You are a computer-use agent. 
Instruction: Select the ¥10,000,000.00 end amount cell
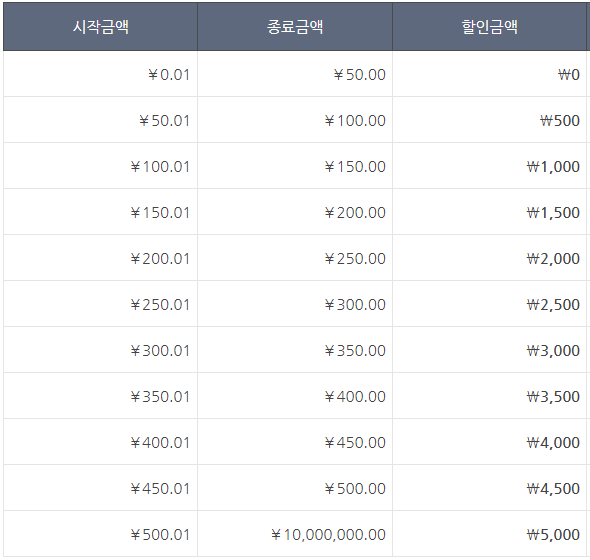tap(295, 534)
